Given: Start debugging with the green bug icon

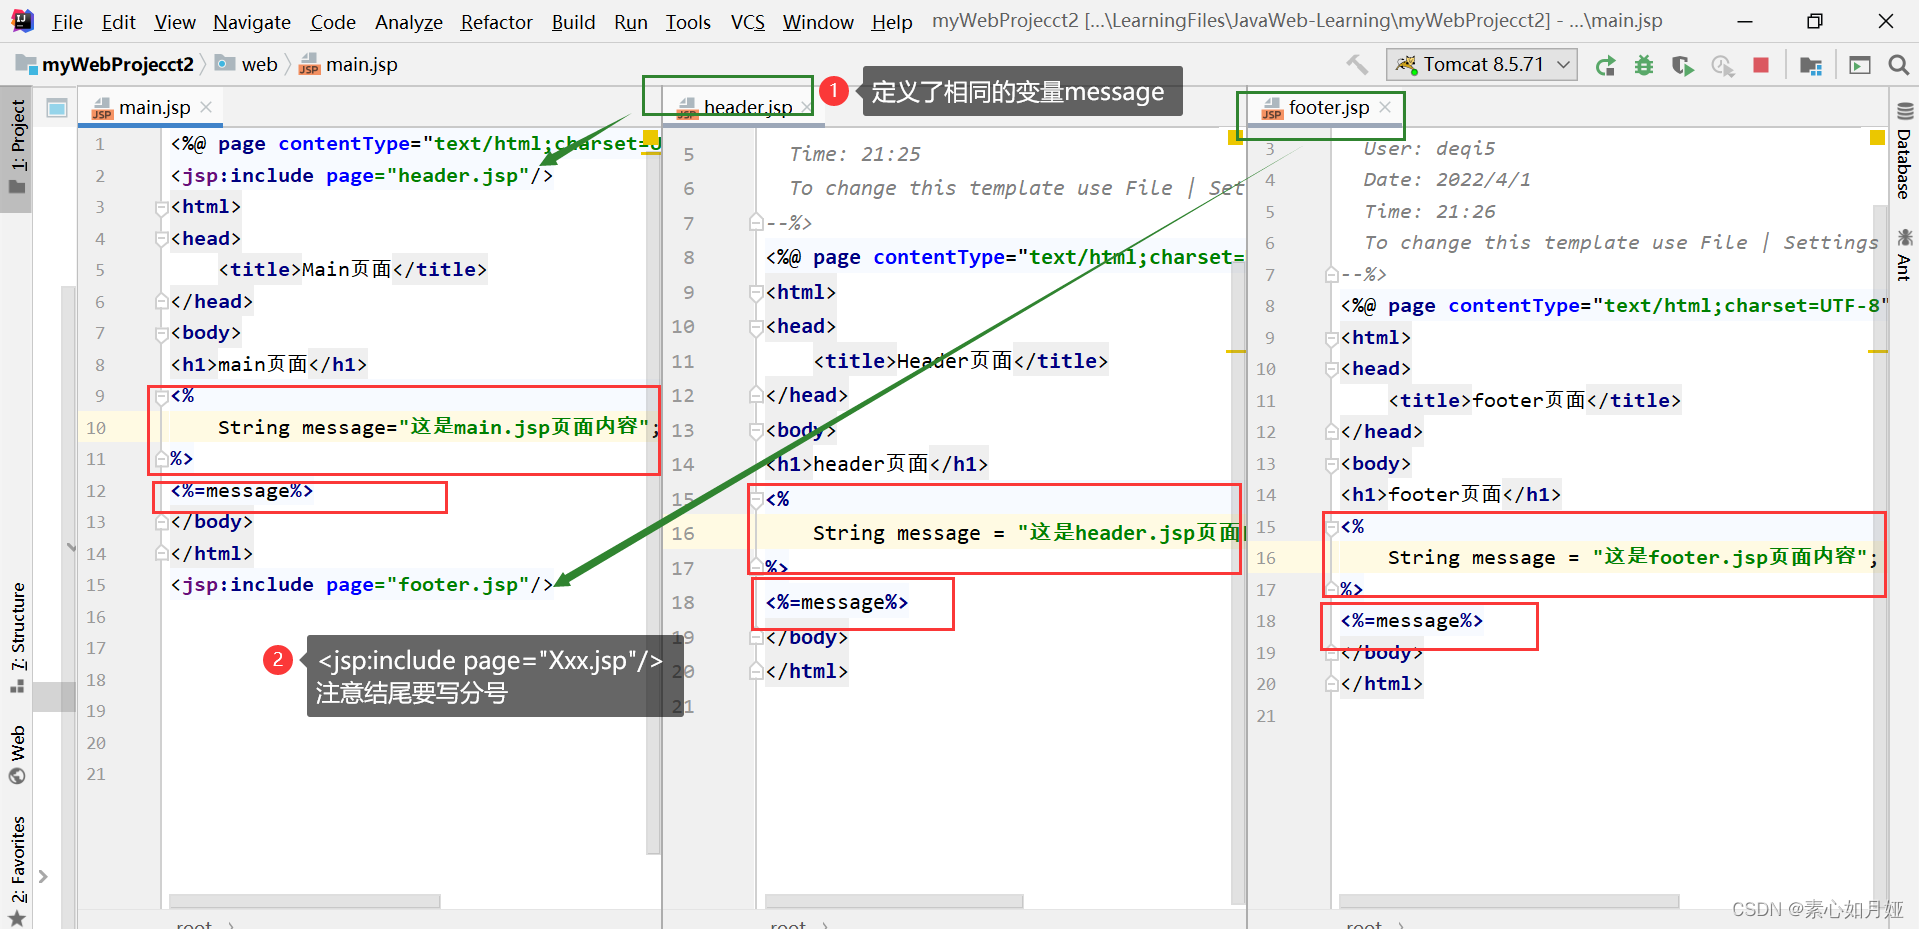Looking at the screenshot, I should pyautogui.click(x=1644, y=66).
